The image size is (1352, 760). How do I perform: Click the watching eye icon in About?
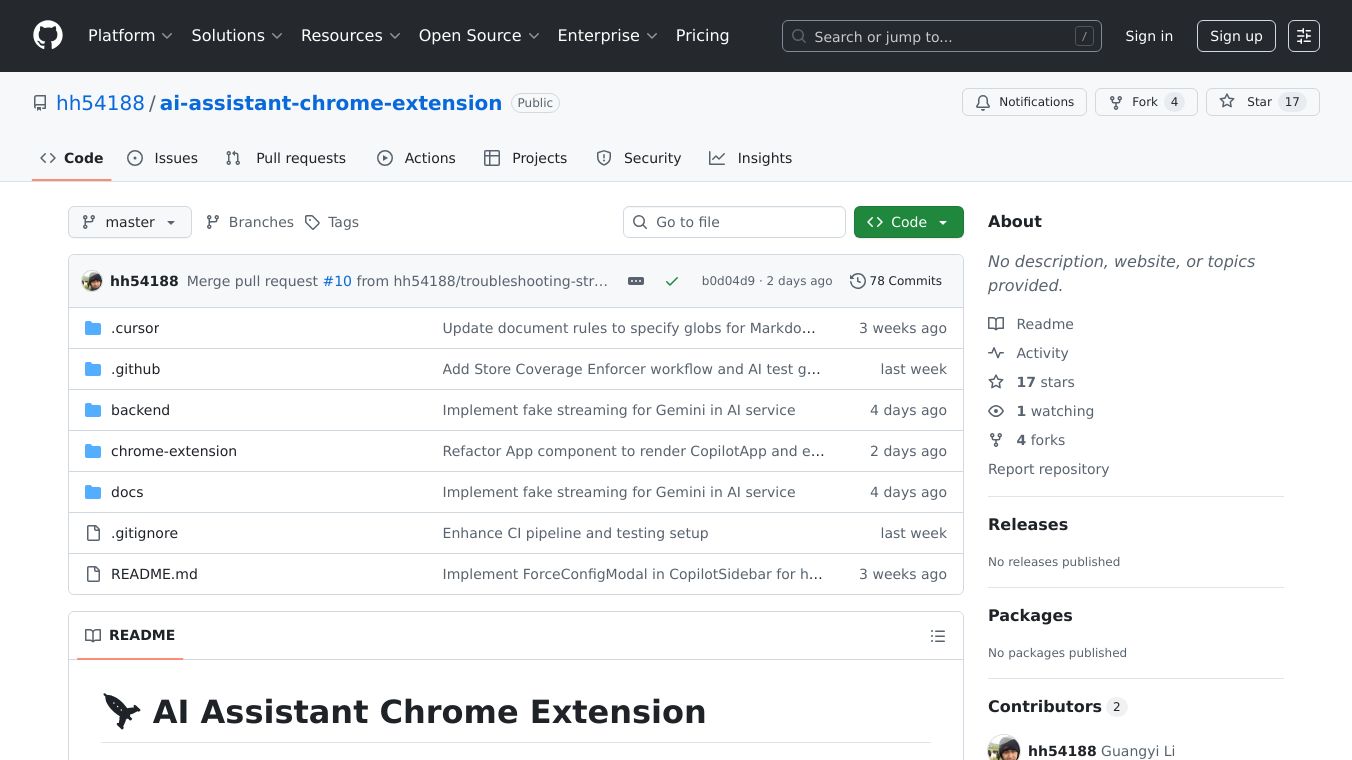(x=996, y=411)
